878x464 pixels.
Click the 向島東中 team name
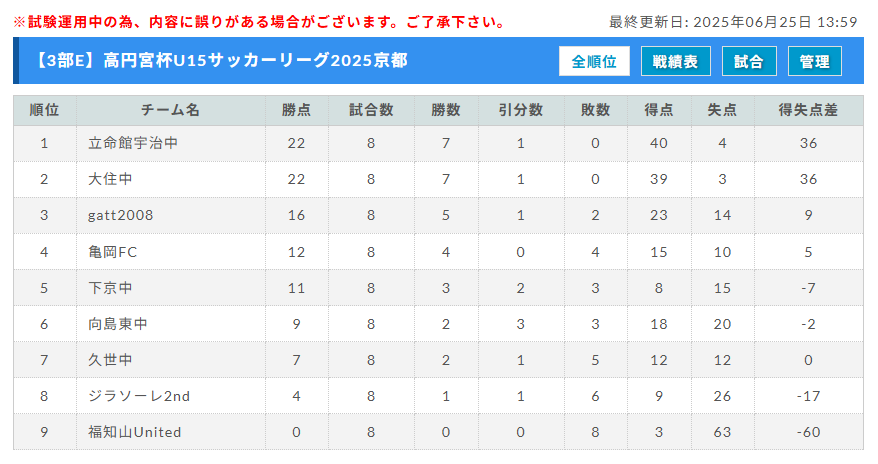pos(118,324)
